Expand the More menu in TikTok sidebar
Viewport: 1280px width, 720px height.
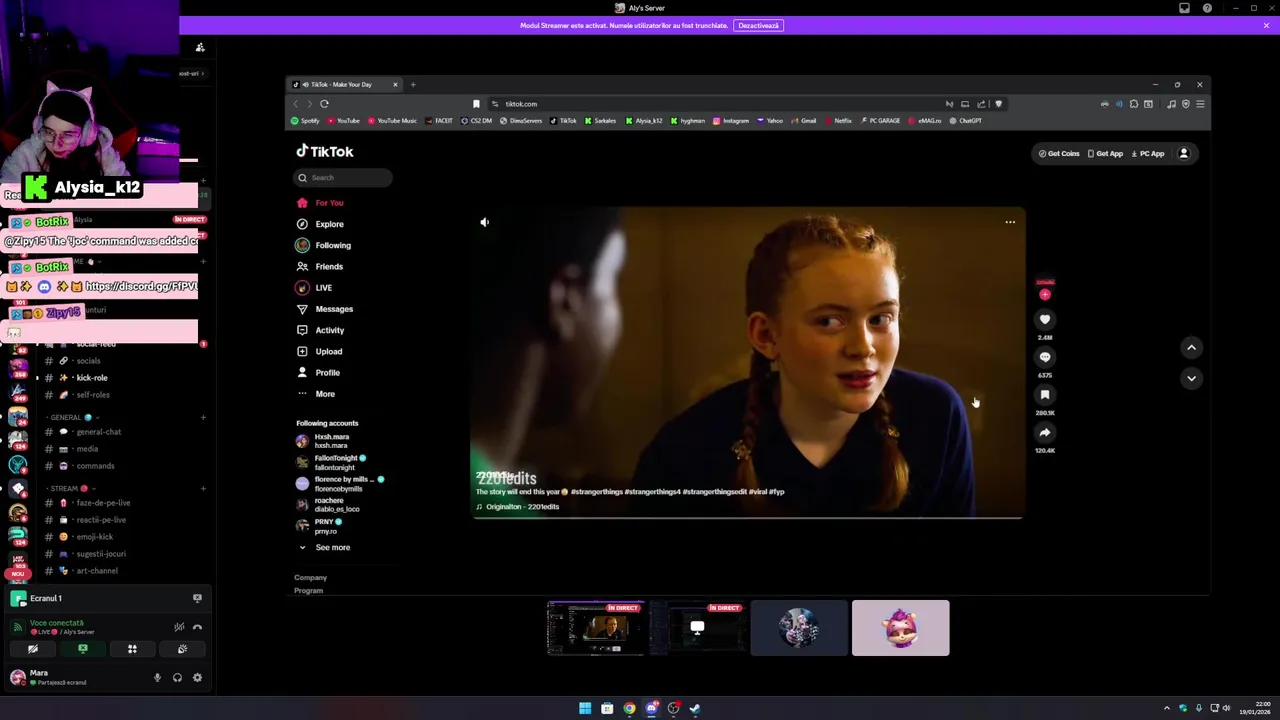317,394
